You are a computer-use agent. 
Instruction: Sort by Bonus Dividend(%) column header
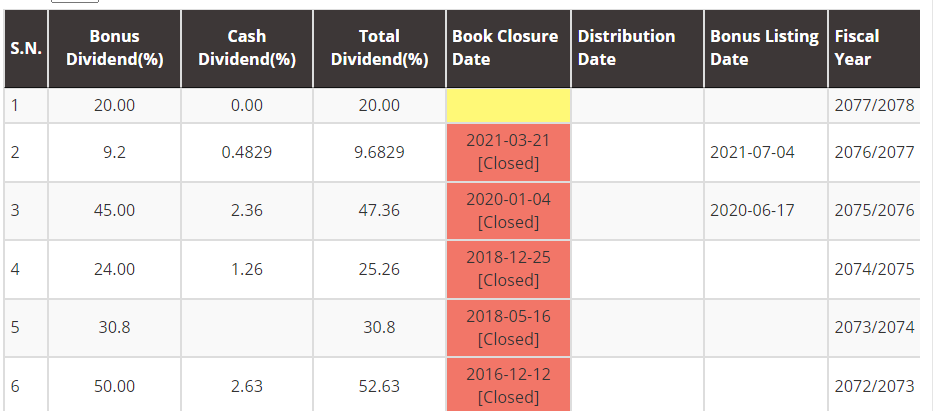pyautogui.click(x=114, y=48)
